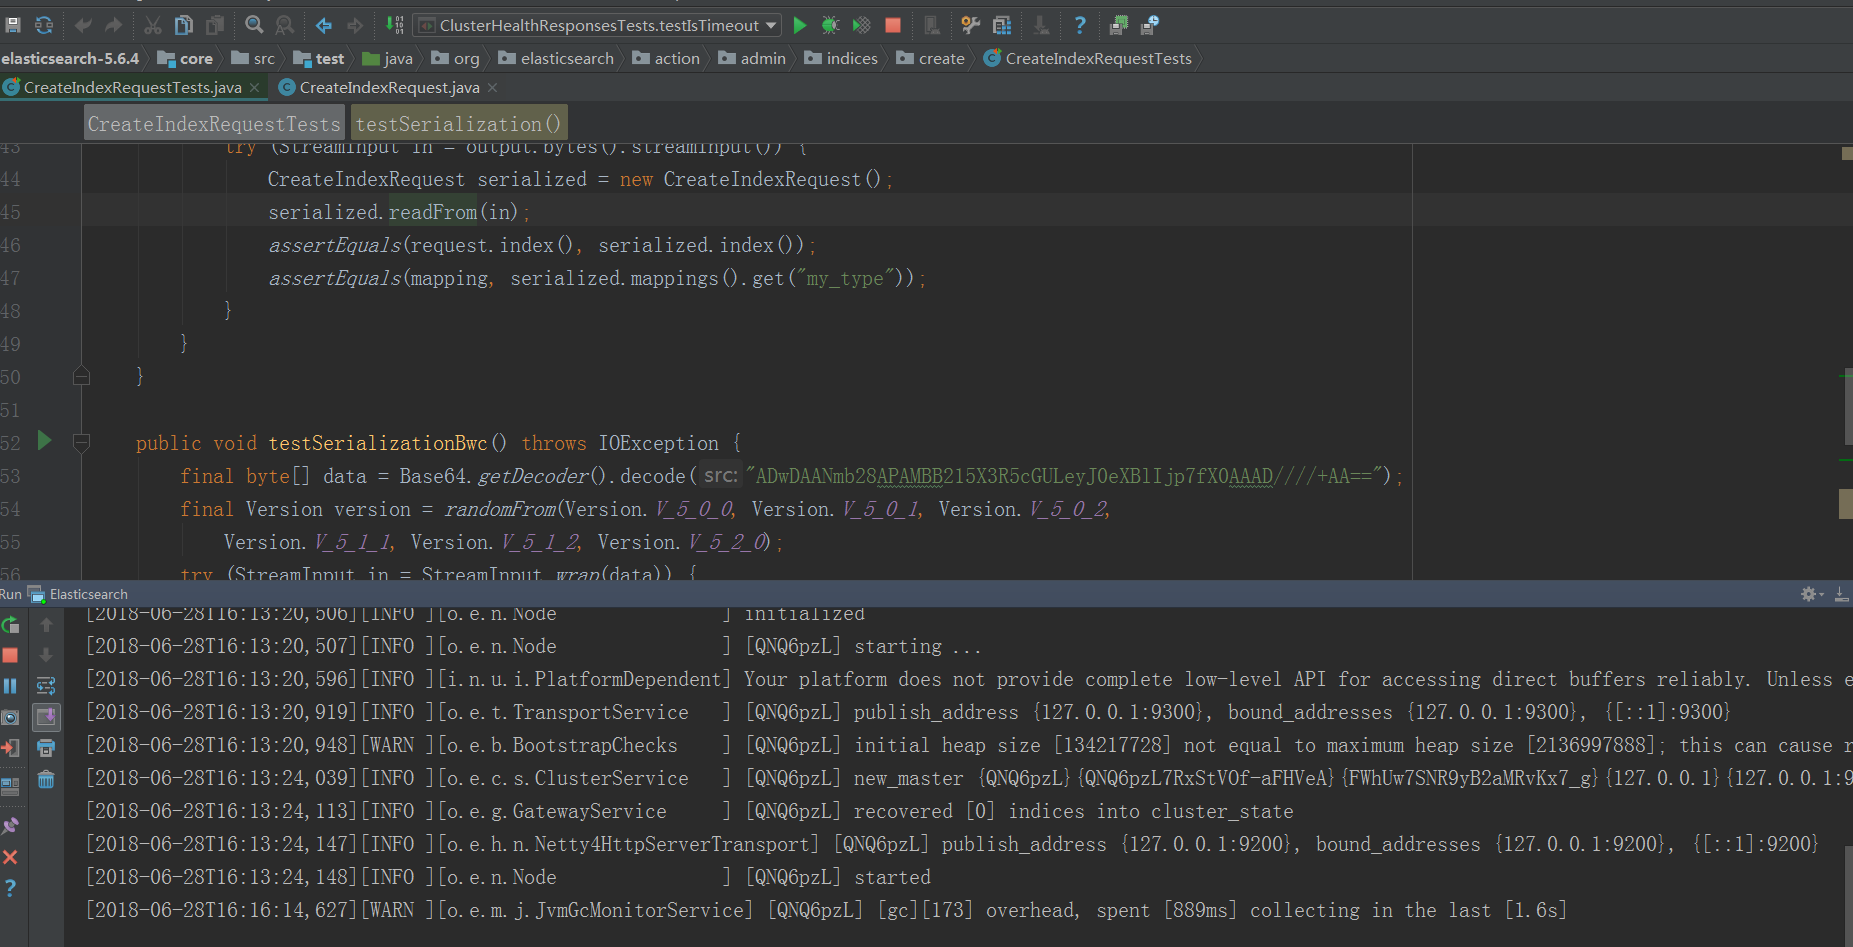1853x947 pixels.
Task: Switch to the CreateIndexRequest.java tab
Action: [388, 88]
